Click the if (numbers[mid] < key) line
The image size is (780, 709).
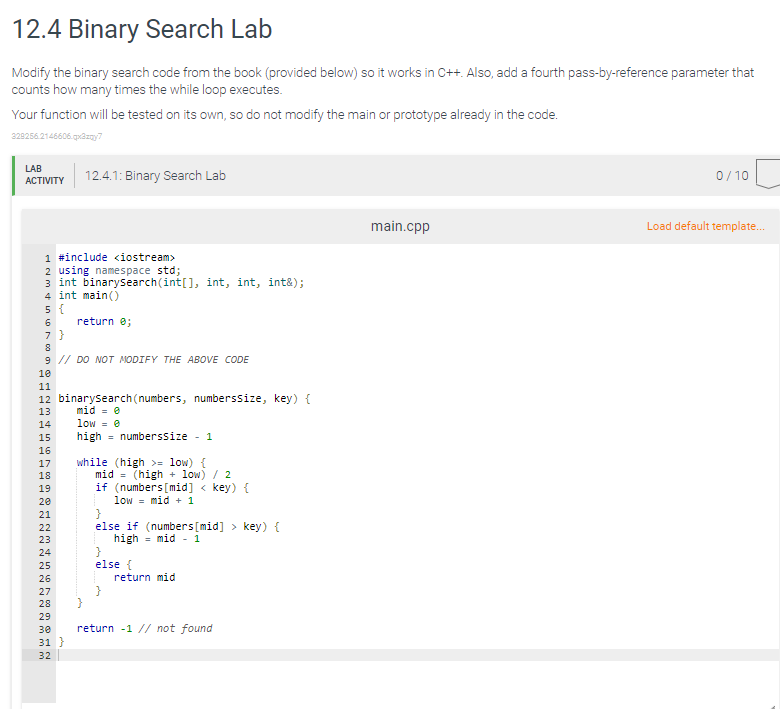(x=172, y=488)
